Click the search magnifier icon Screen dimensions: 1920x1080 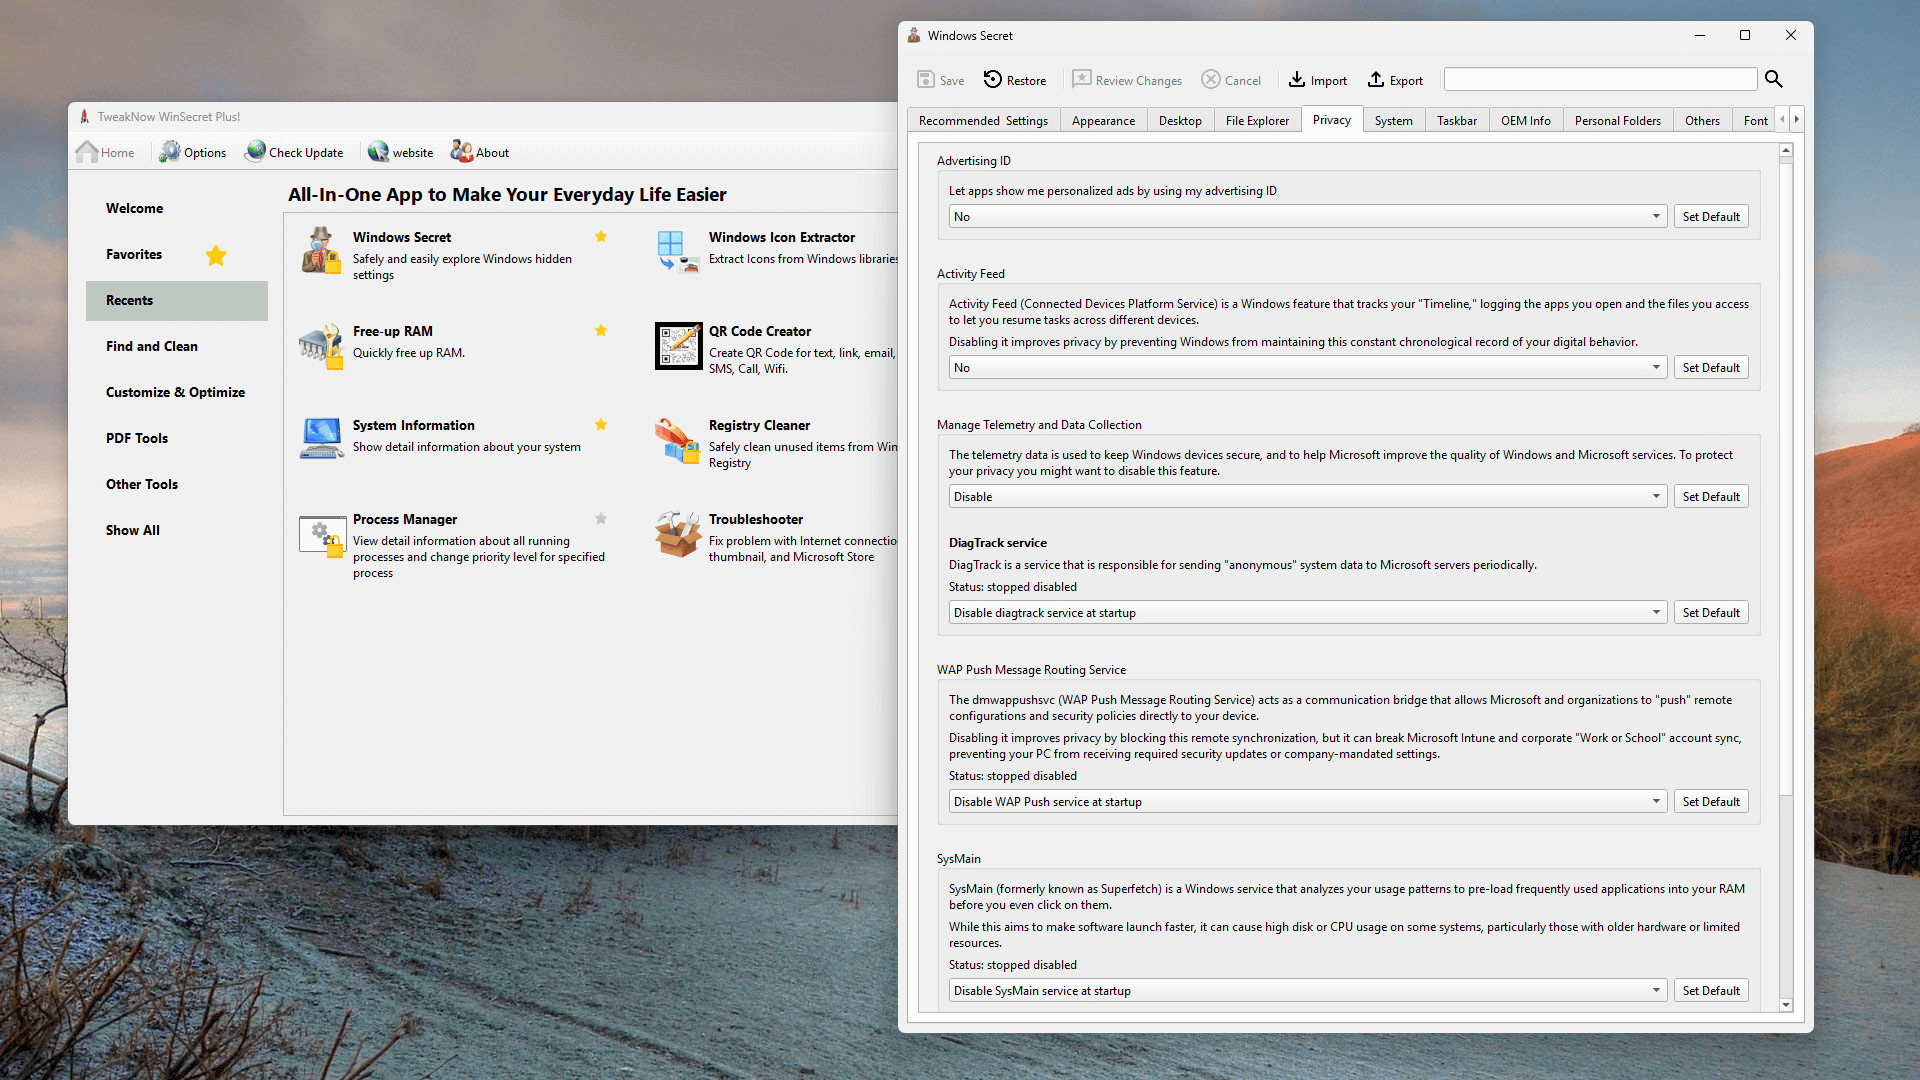1773,79
